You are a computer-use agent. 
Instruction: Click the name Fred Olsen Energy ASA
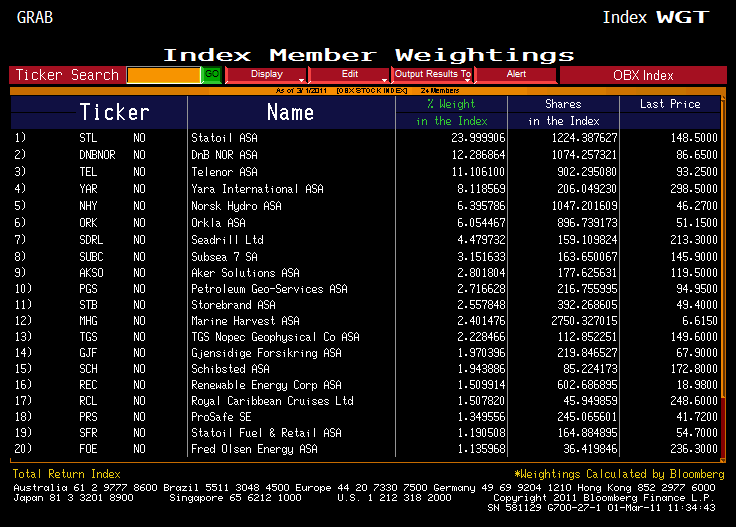click(x=254, y=449)
